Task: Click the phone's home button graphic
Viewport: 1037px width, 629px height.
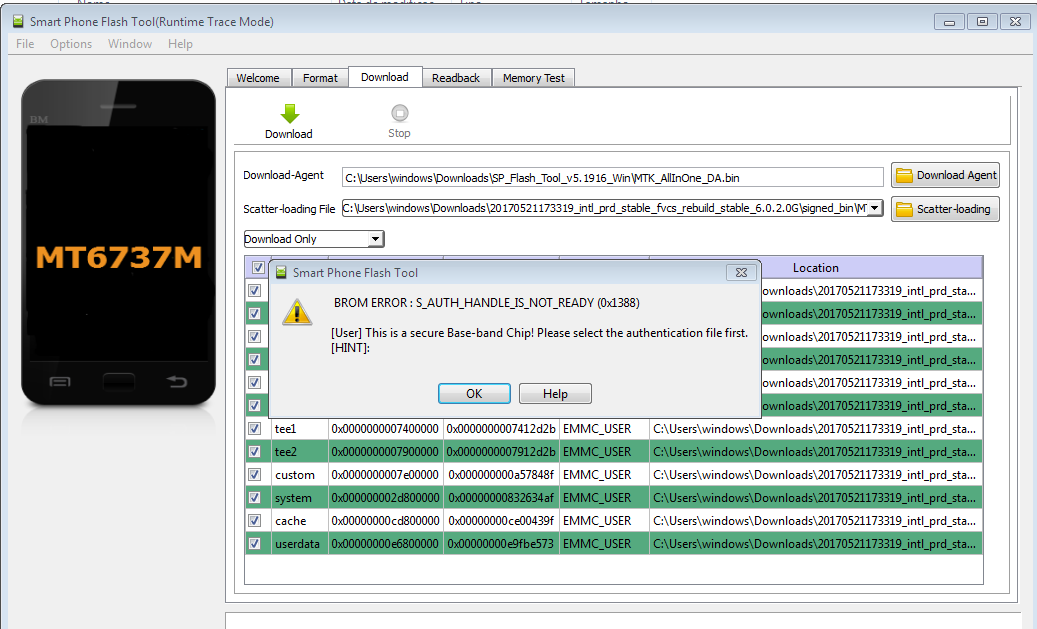Action: tap(118, 381)
